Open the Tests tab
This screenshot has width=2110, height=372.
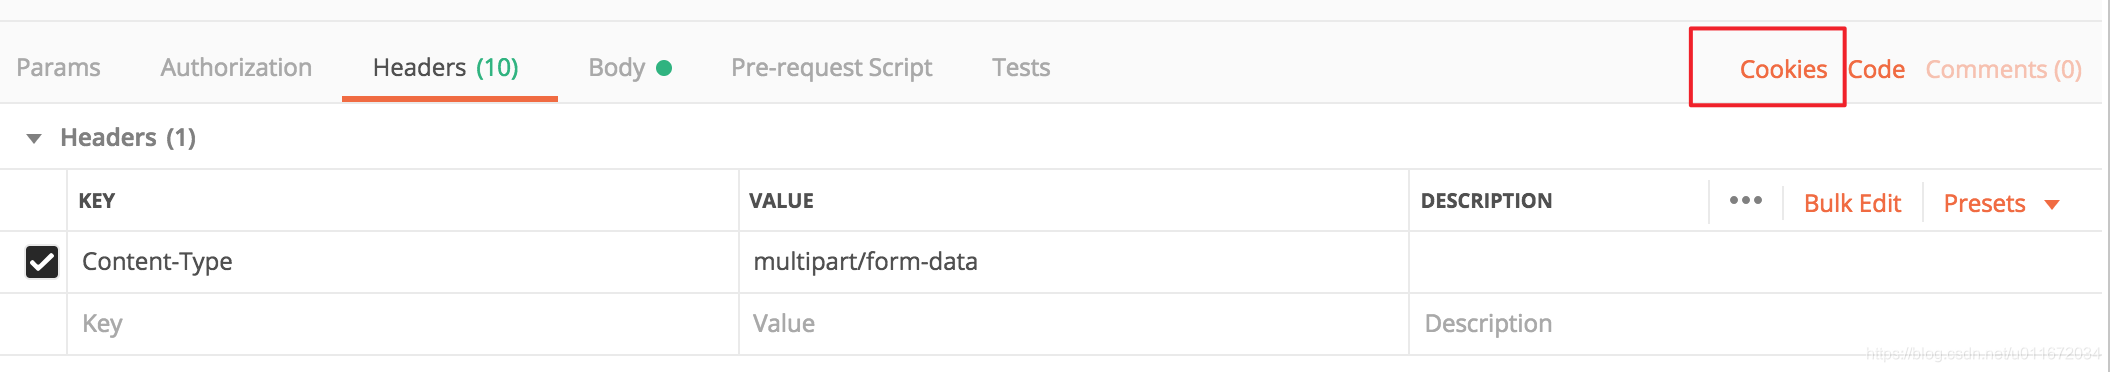pyautogui.click(x=1021, y=67)
